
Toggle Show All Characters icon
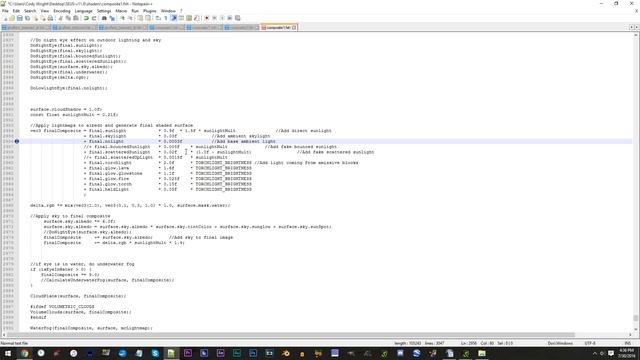coord(166,18)
